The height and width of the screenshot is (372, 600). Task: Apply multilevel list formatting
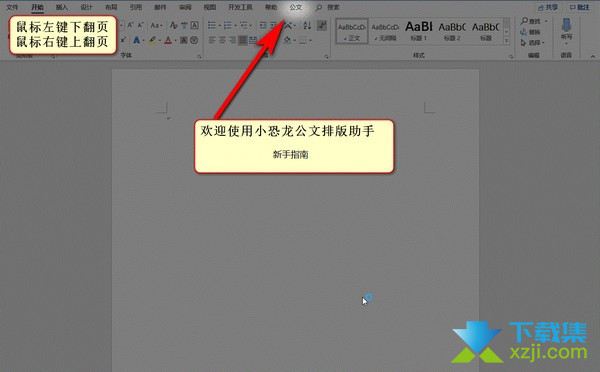[244, 25]
